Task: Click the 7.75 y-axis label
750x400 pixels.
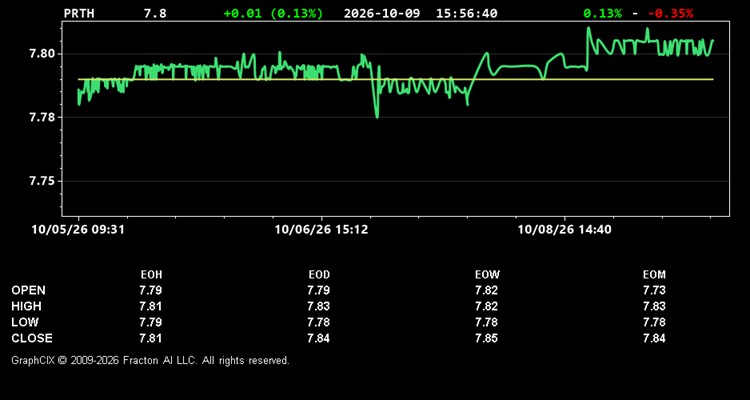Action: tap(42, 181)
